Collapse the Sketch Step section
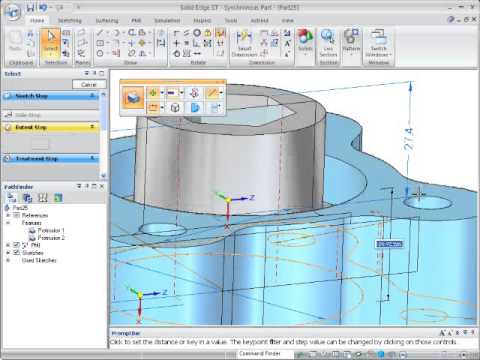 click(92, 96)
